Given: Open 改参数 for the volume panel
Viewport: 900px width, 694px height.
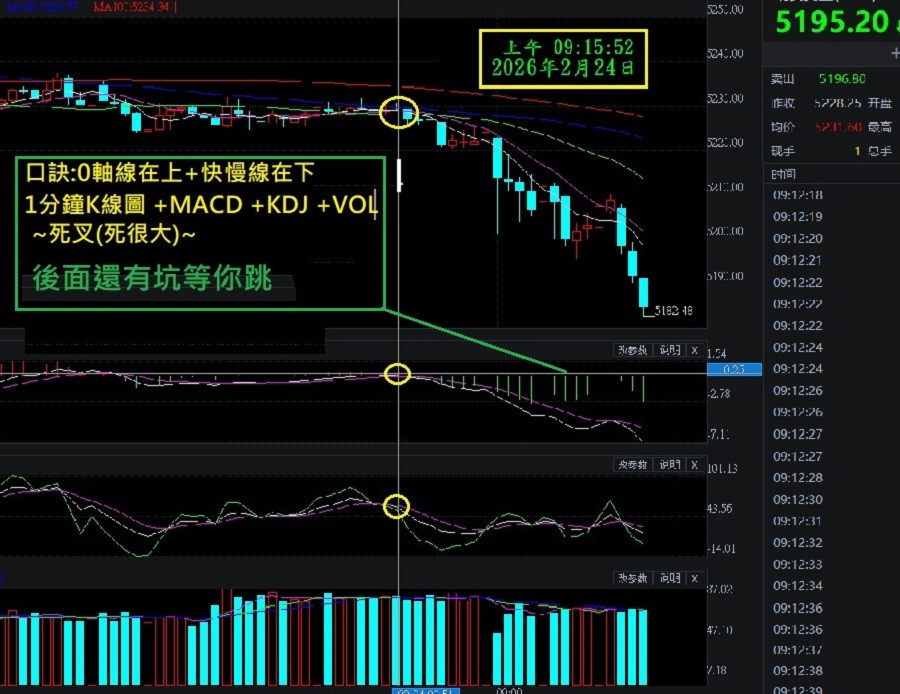Looking at the screenshot, I should (633, 578).
